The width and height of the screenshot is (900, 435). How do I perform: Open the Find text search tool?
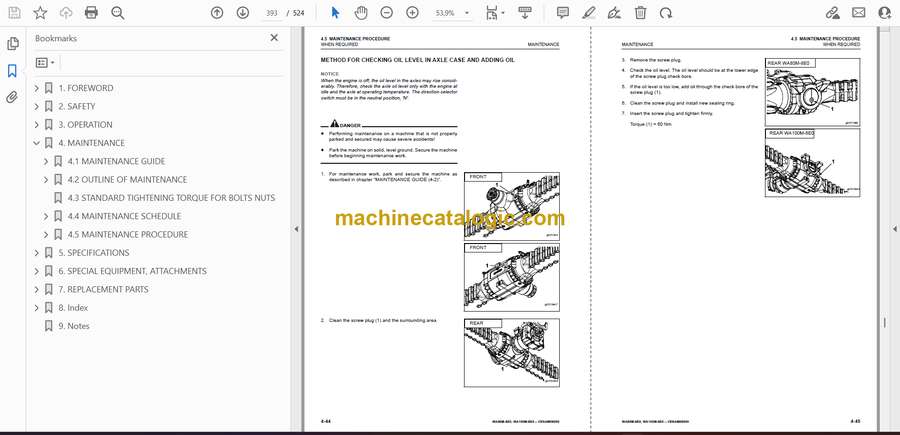pyautogui.click(x=118, y=13)
